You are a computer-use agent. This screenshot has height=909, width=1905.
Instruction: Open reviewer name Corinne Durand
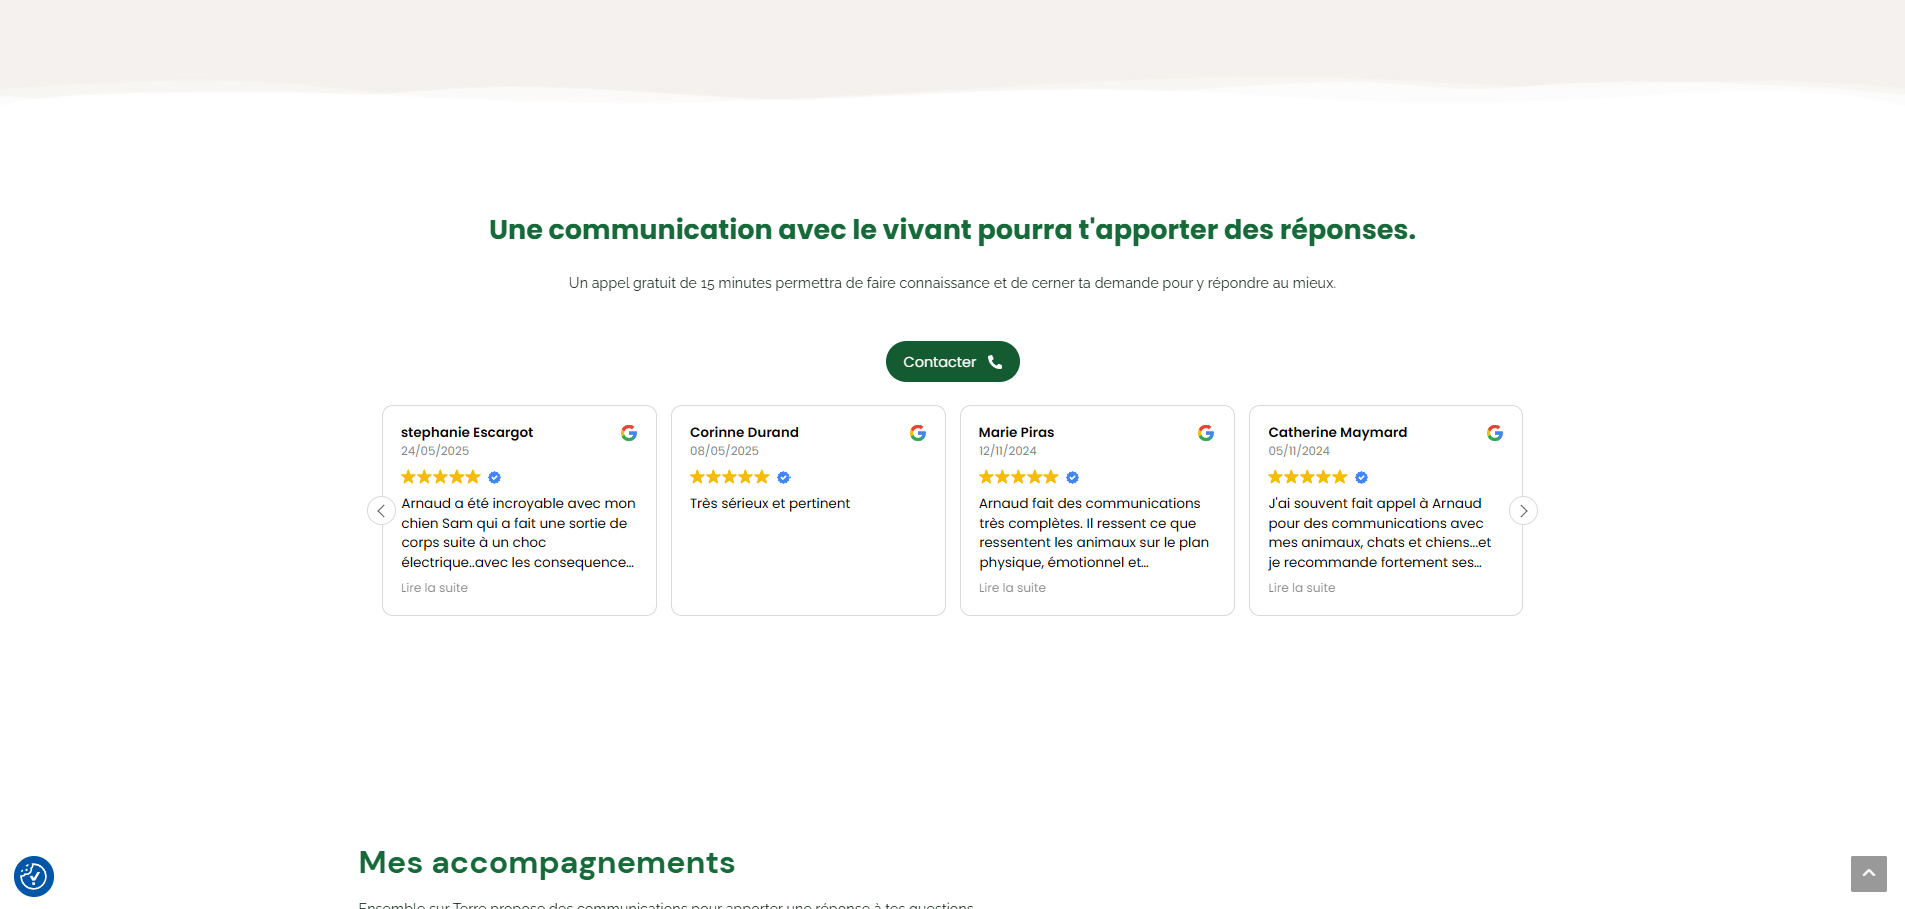(744, 432)
